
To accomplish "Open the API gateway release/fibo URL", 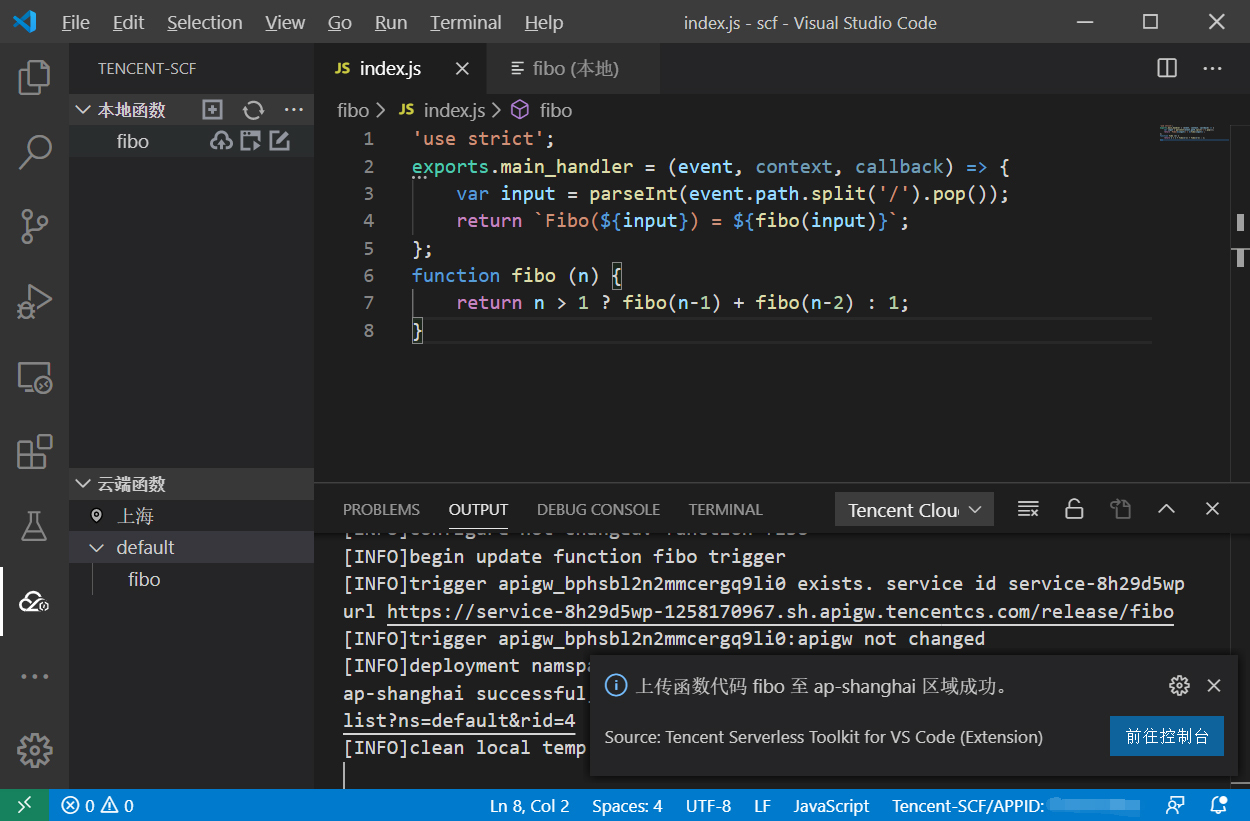I will point(780,611).
